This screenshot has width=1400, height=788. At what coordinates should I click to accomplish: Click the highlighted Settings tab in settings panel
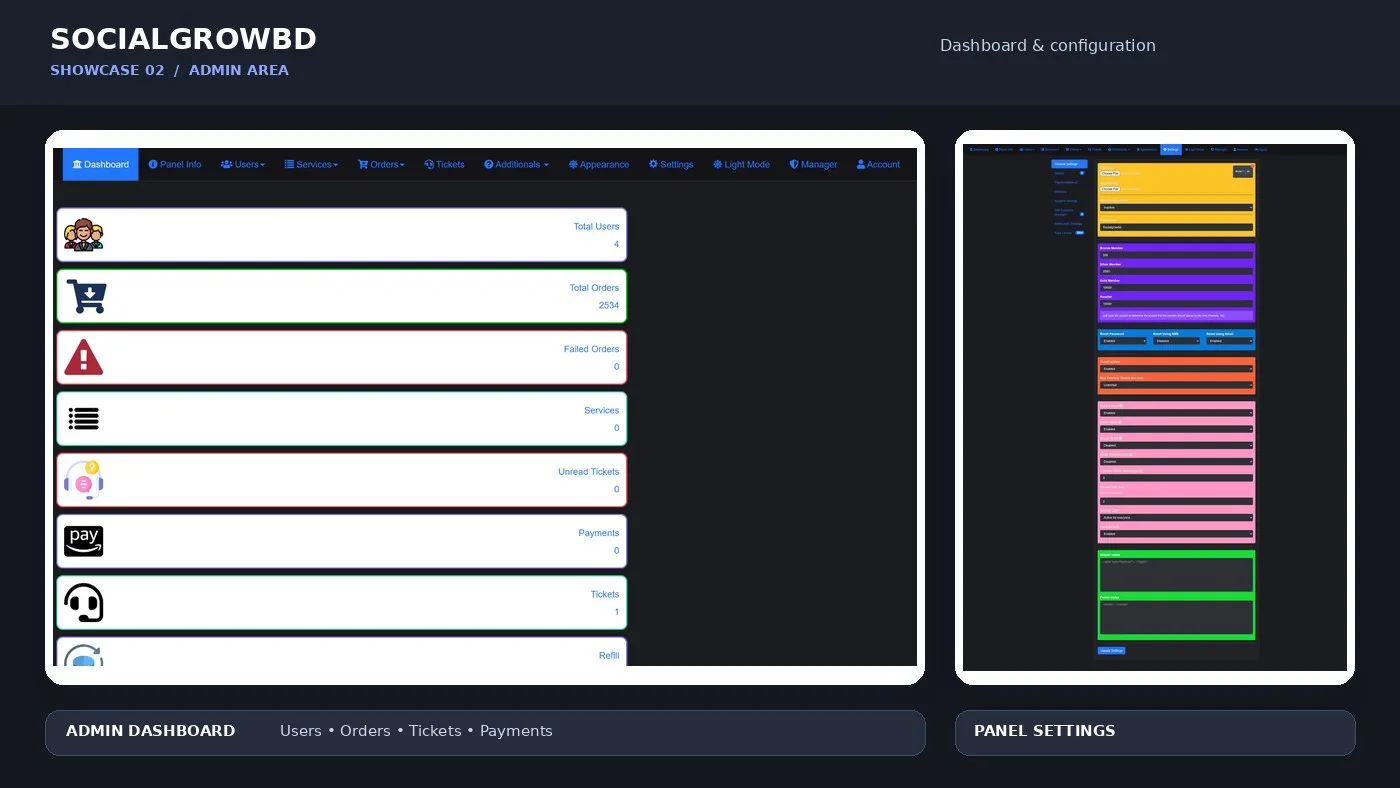point(1171,150)
